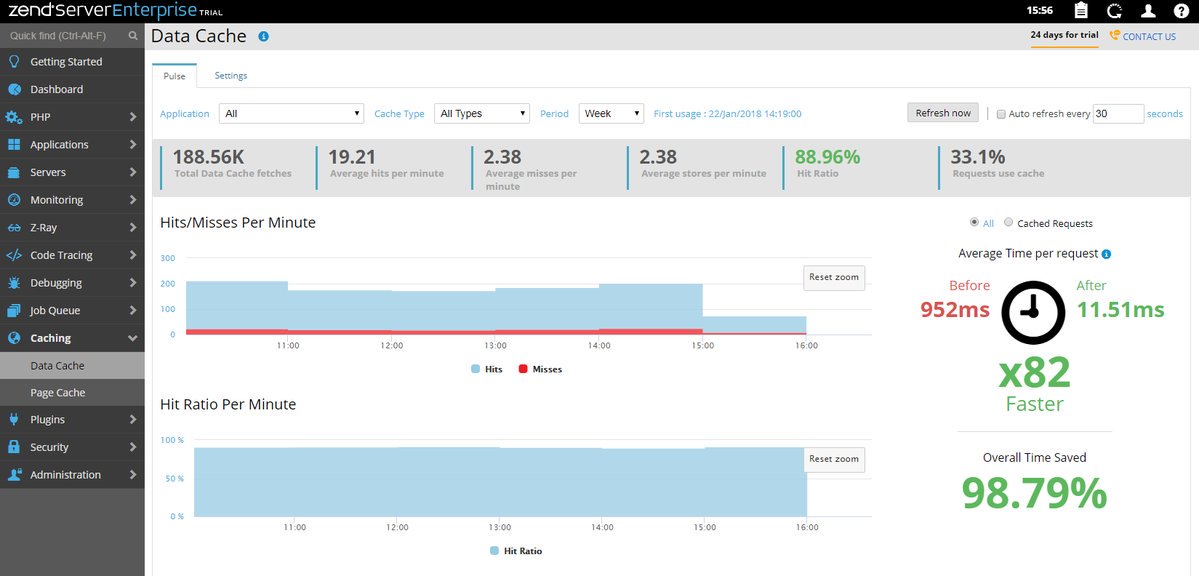Click the auto refresh seconds field
Image resolution: width=1199 pixels, height=576 pixels.
pos(1119,113)
